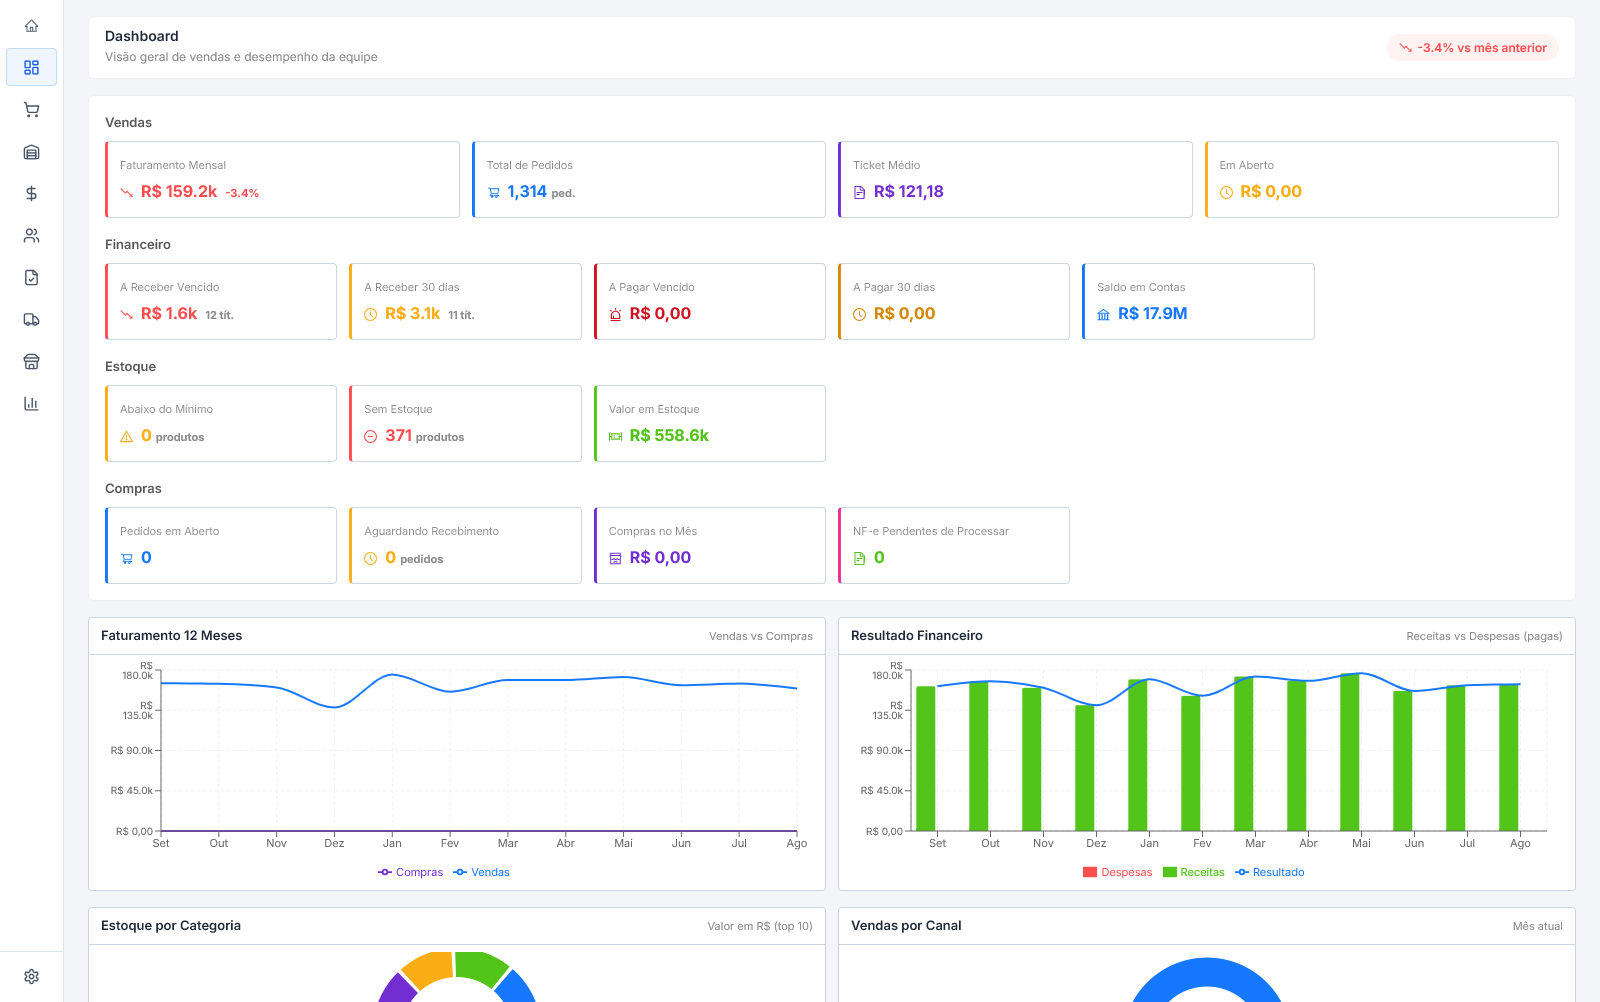This screenshot has height=1002, width=1600.
Task: Open the bar chart reports sidebar icon
Action: [x=31, y=404]
